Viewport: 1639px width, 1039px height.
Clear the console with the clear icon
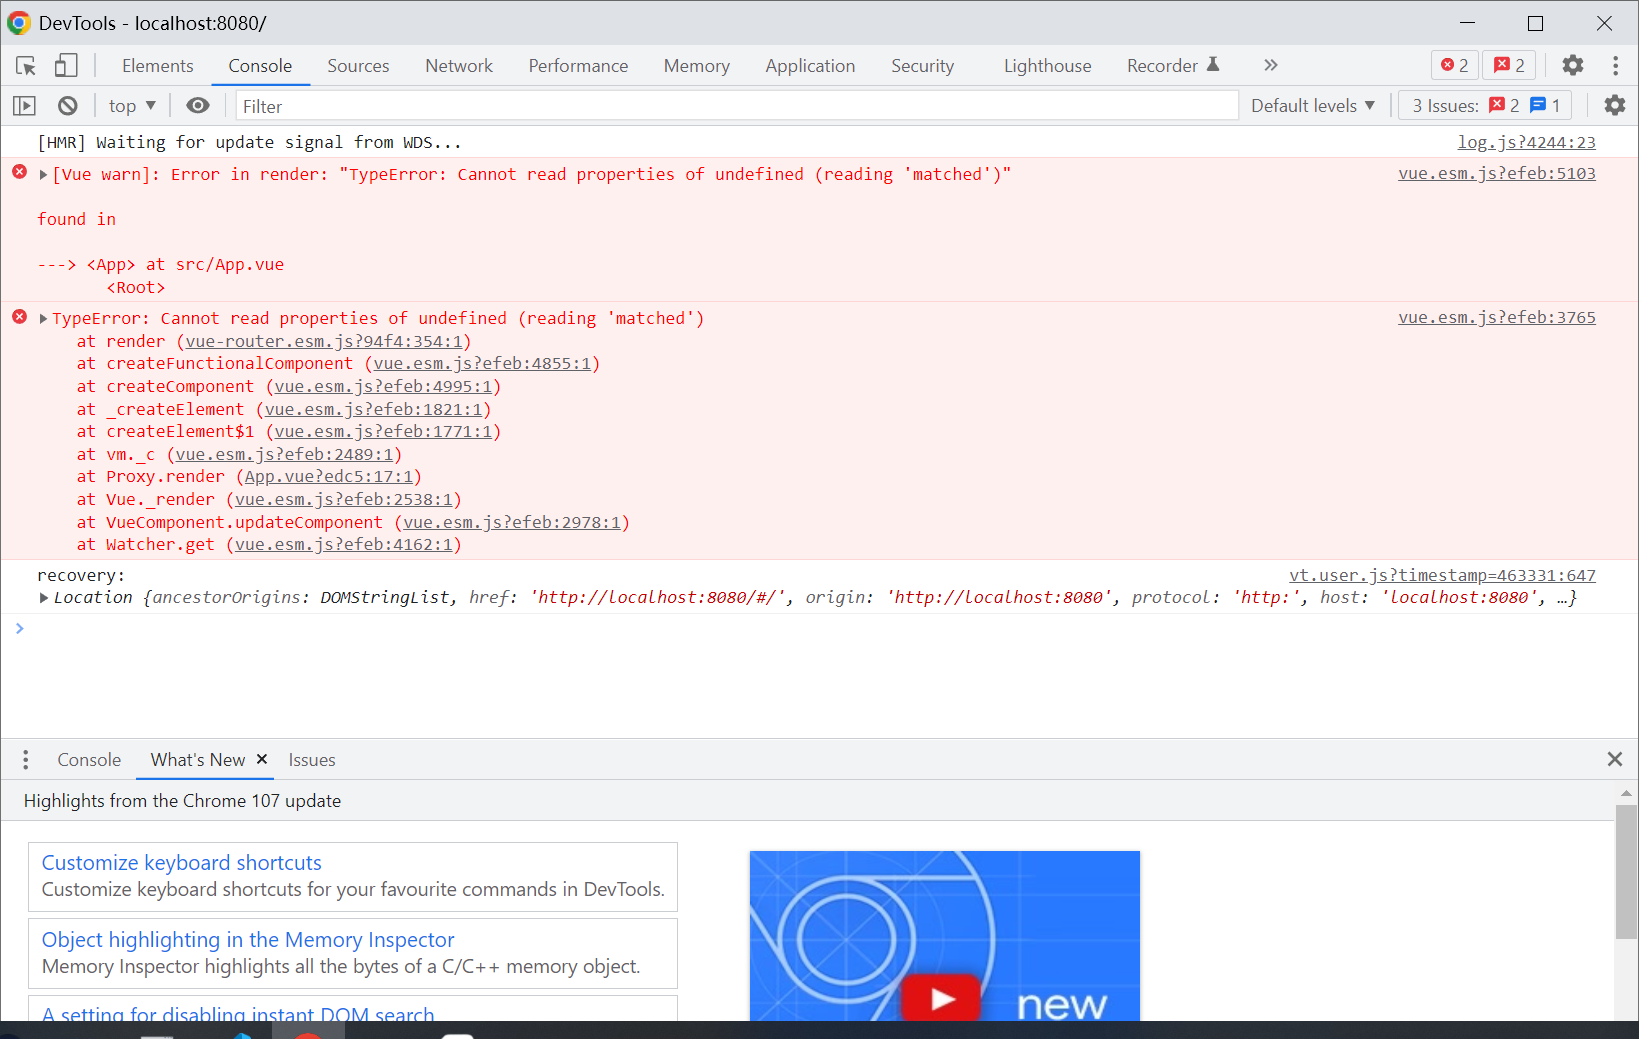click(68, 105)
